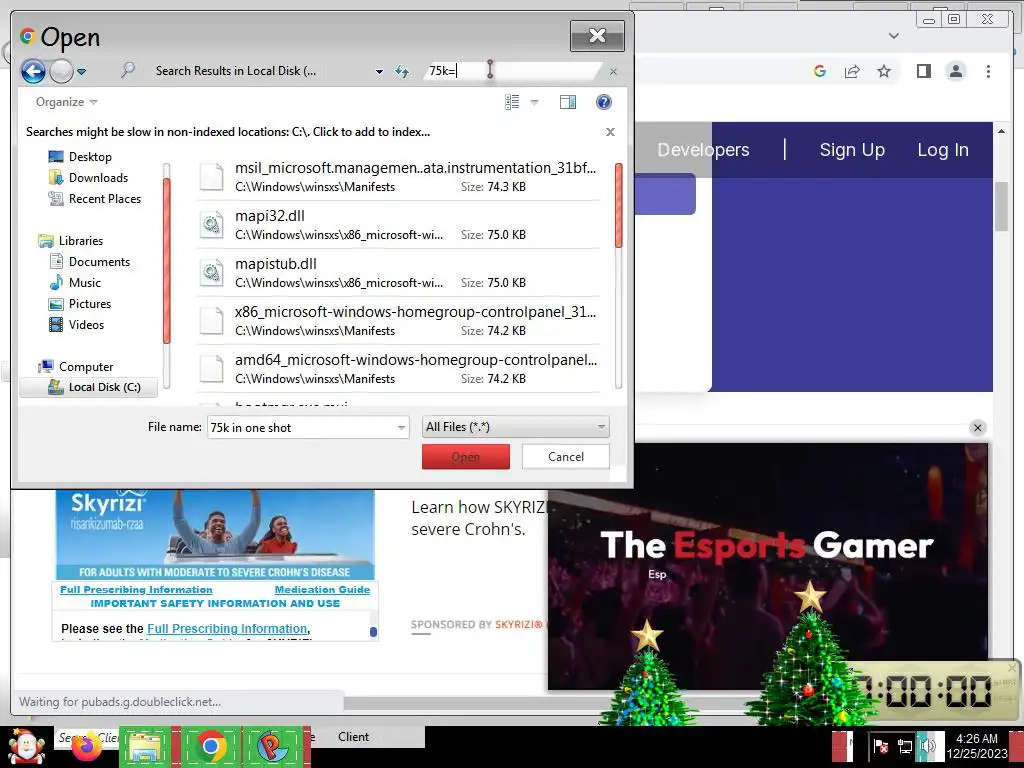
Task: Select Recent Places in navigation pane
Action: click(104, 199)
